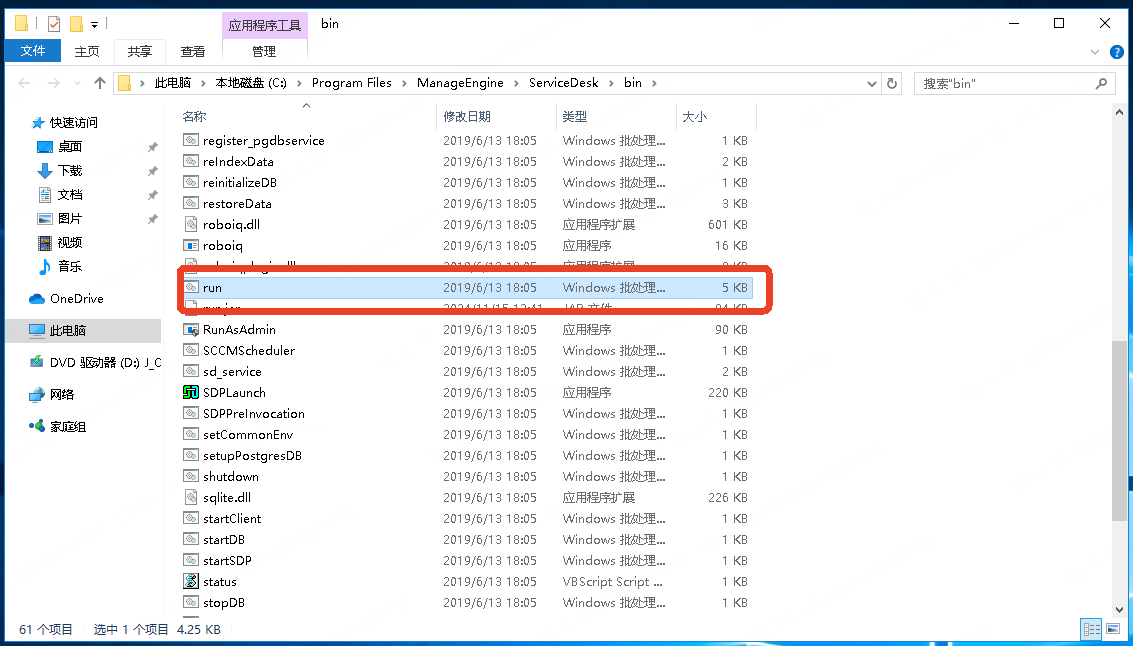Switch to the 主页 ribbon tab

(x=87, y=51)
